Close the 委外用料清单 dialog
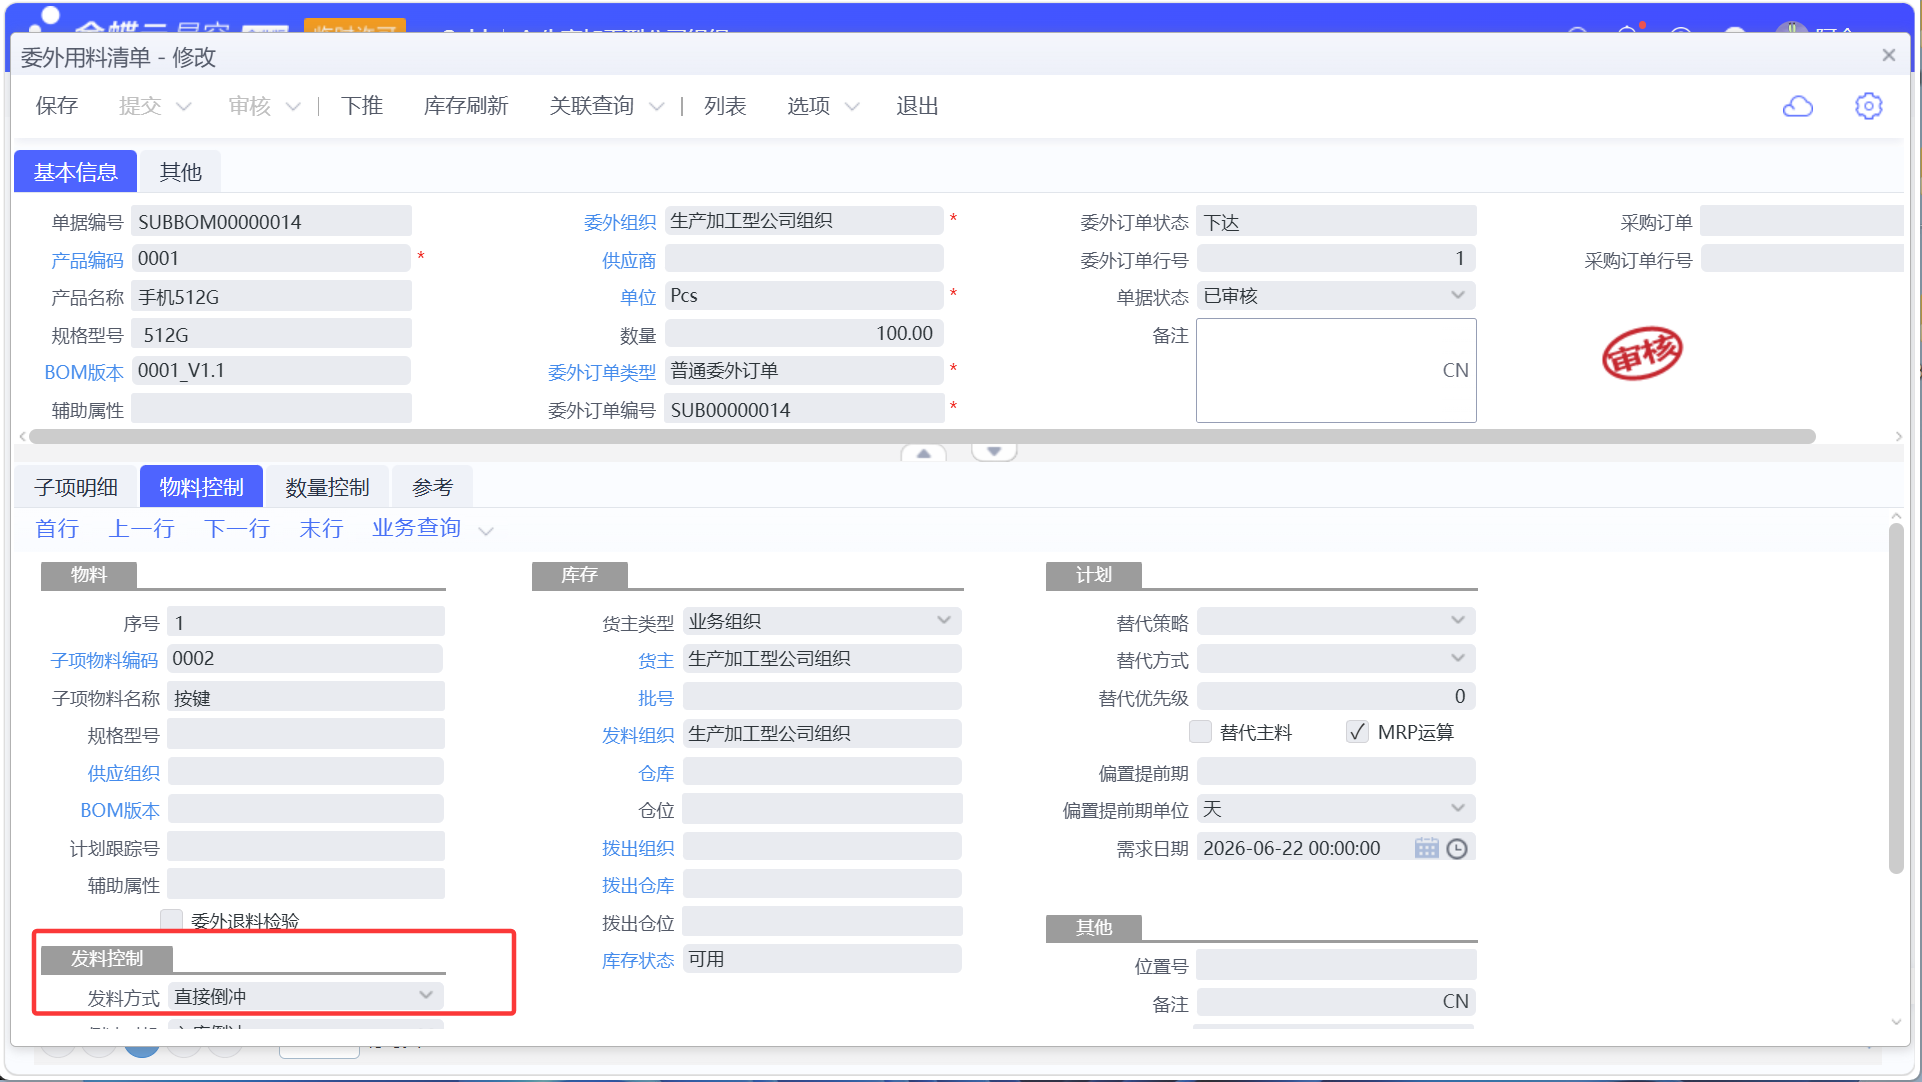 click(1888, 55)
